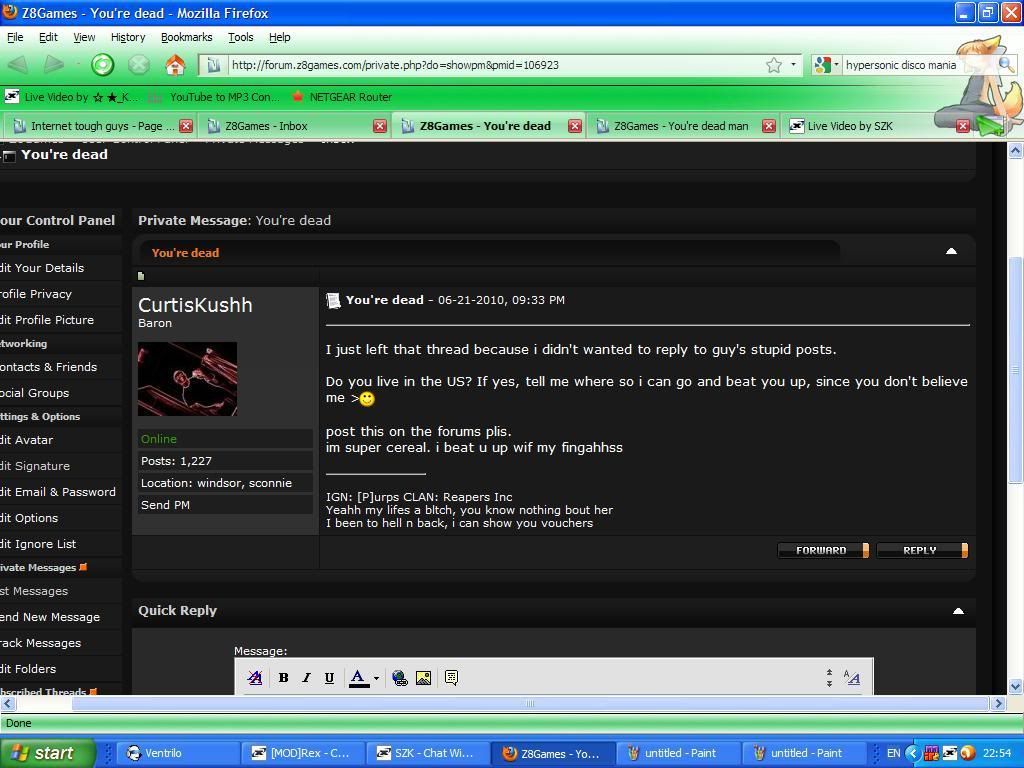Toggle underline formatting in Quick Reply
1024x768 pixels.
pos(329,678)
